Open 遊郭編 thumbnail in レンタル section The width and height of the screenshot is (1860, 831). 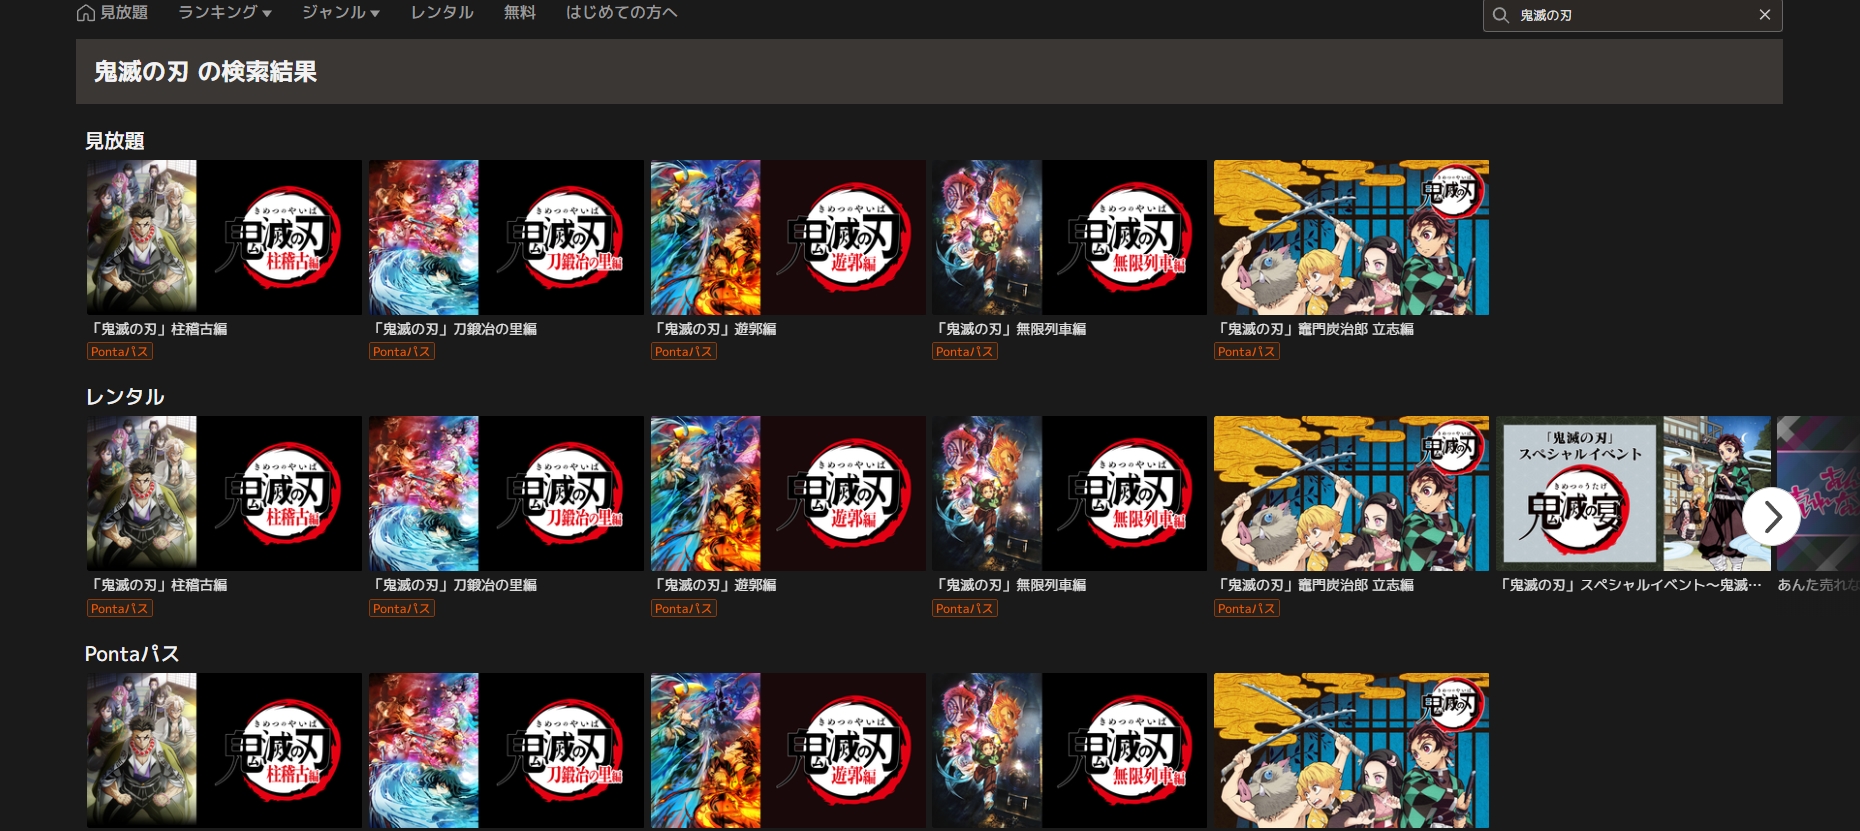click(x=788, y=493)
